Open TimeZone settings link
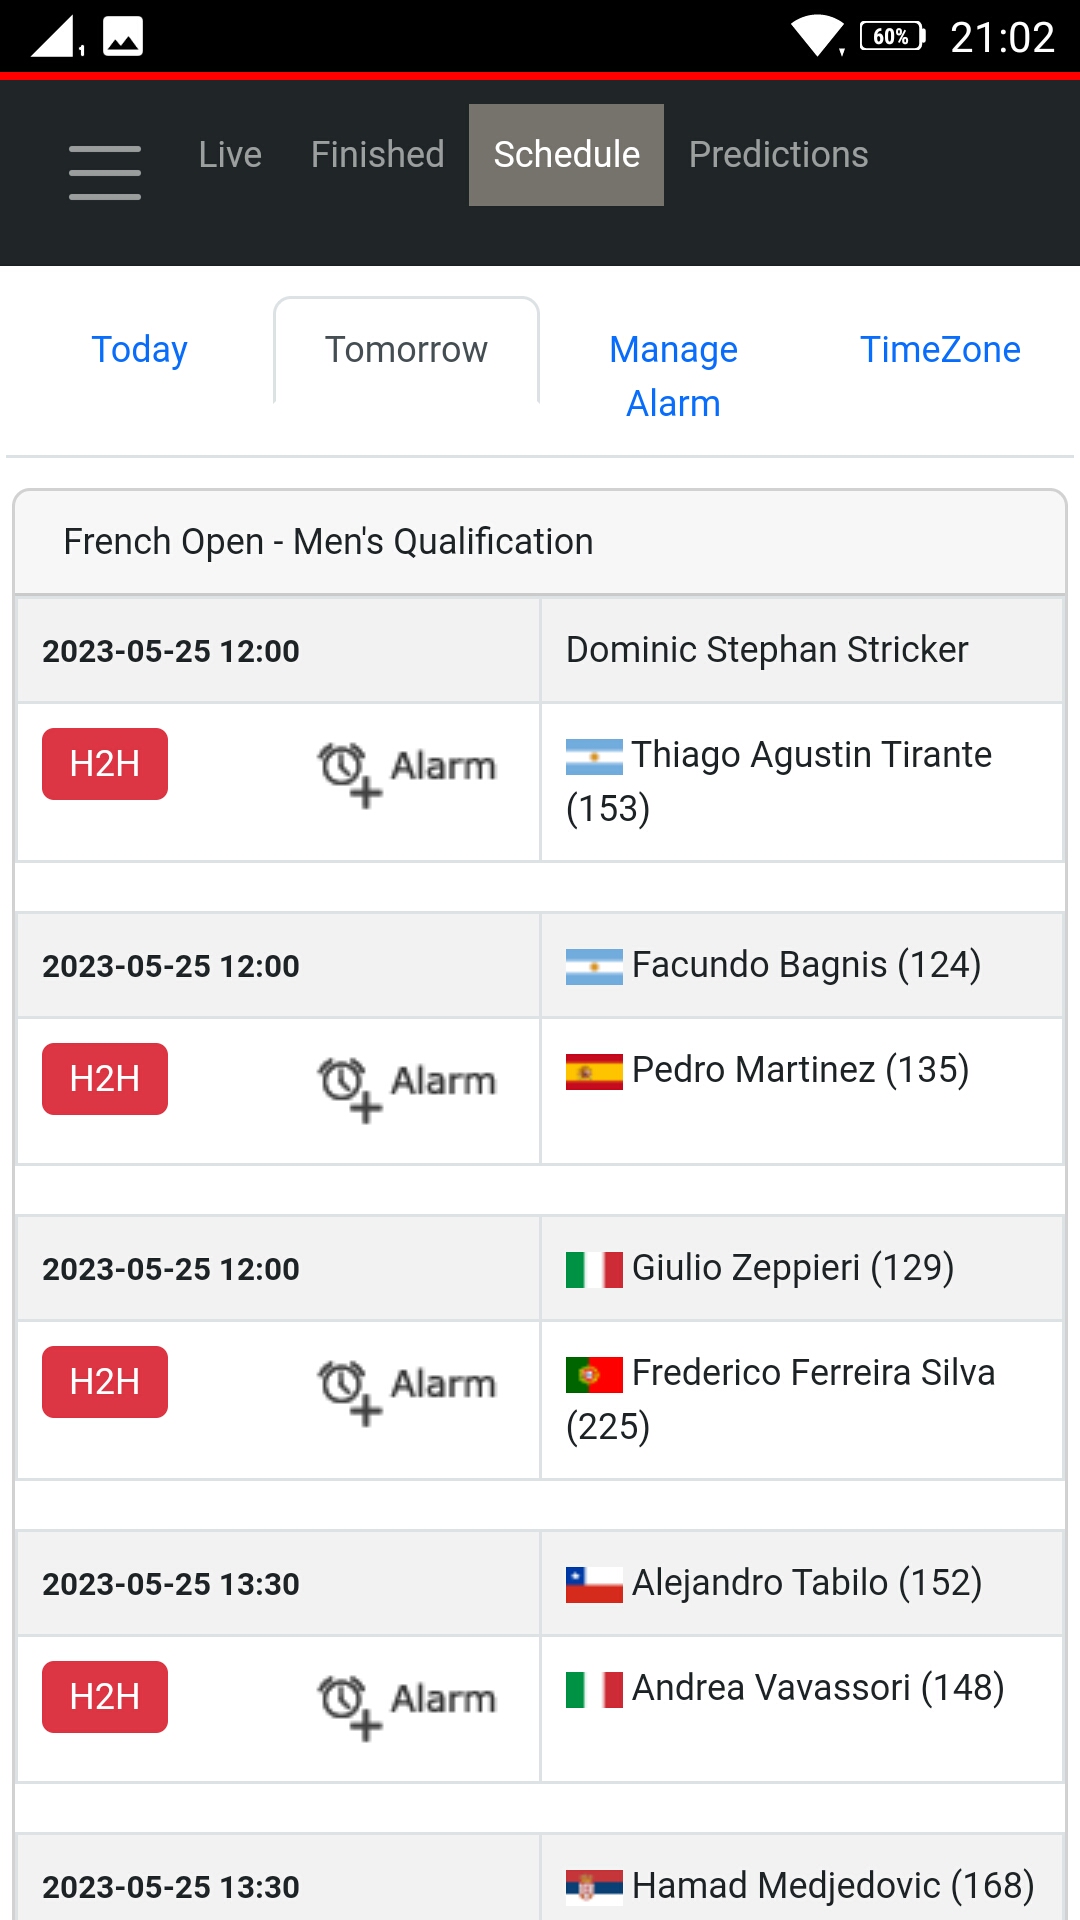Viewport: 1080px width, 1920px height. (941, 350)
